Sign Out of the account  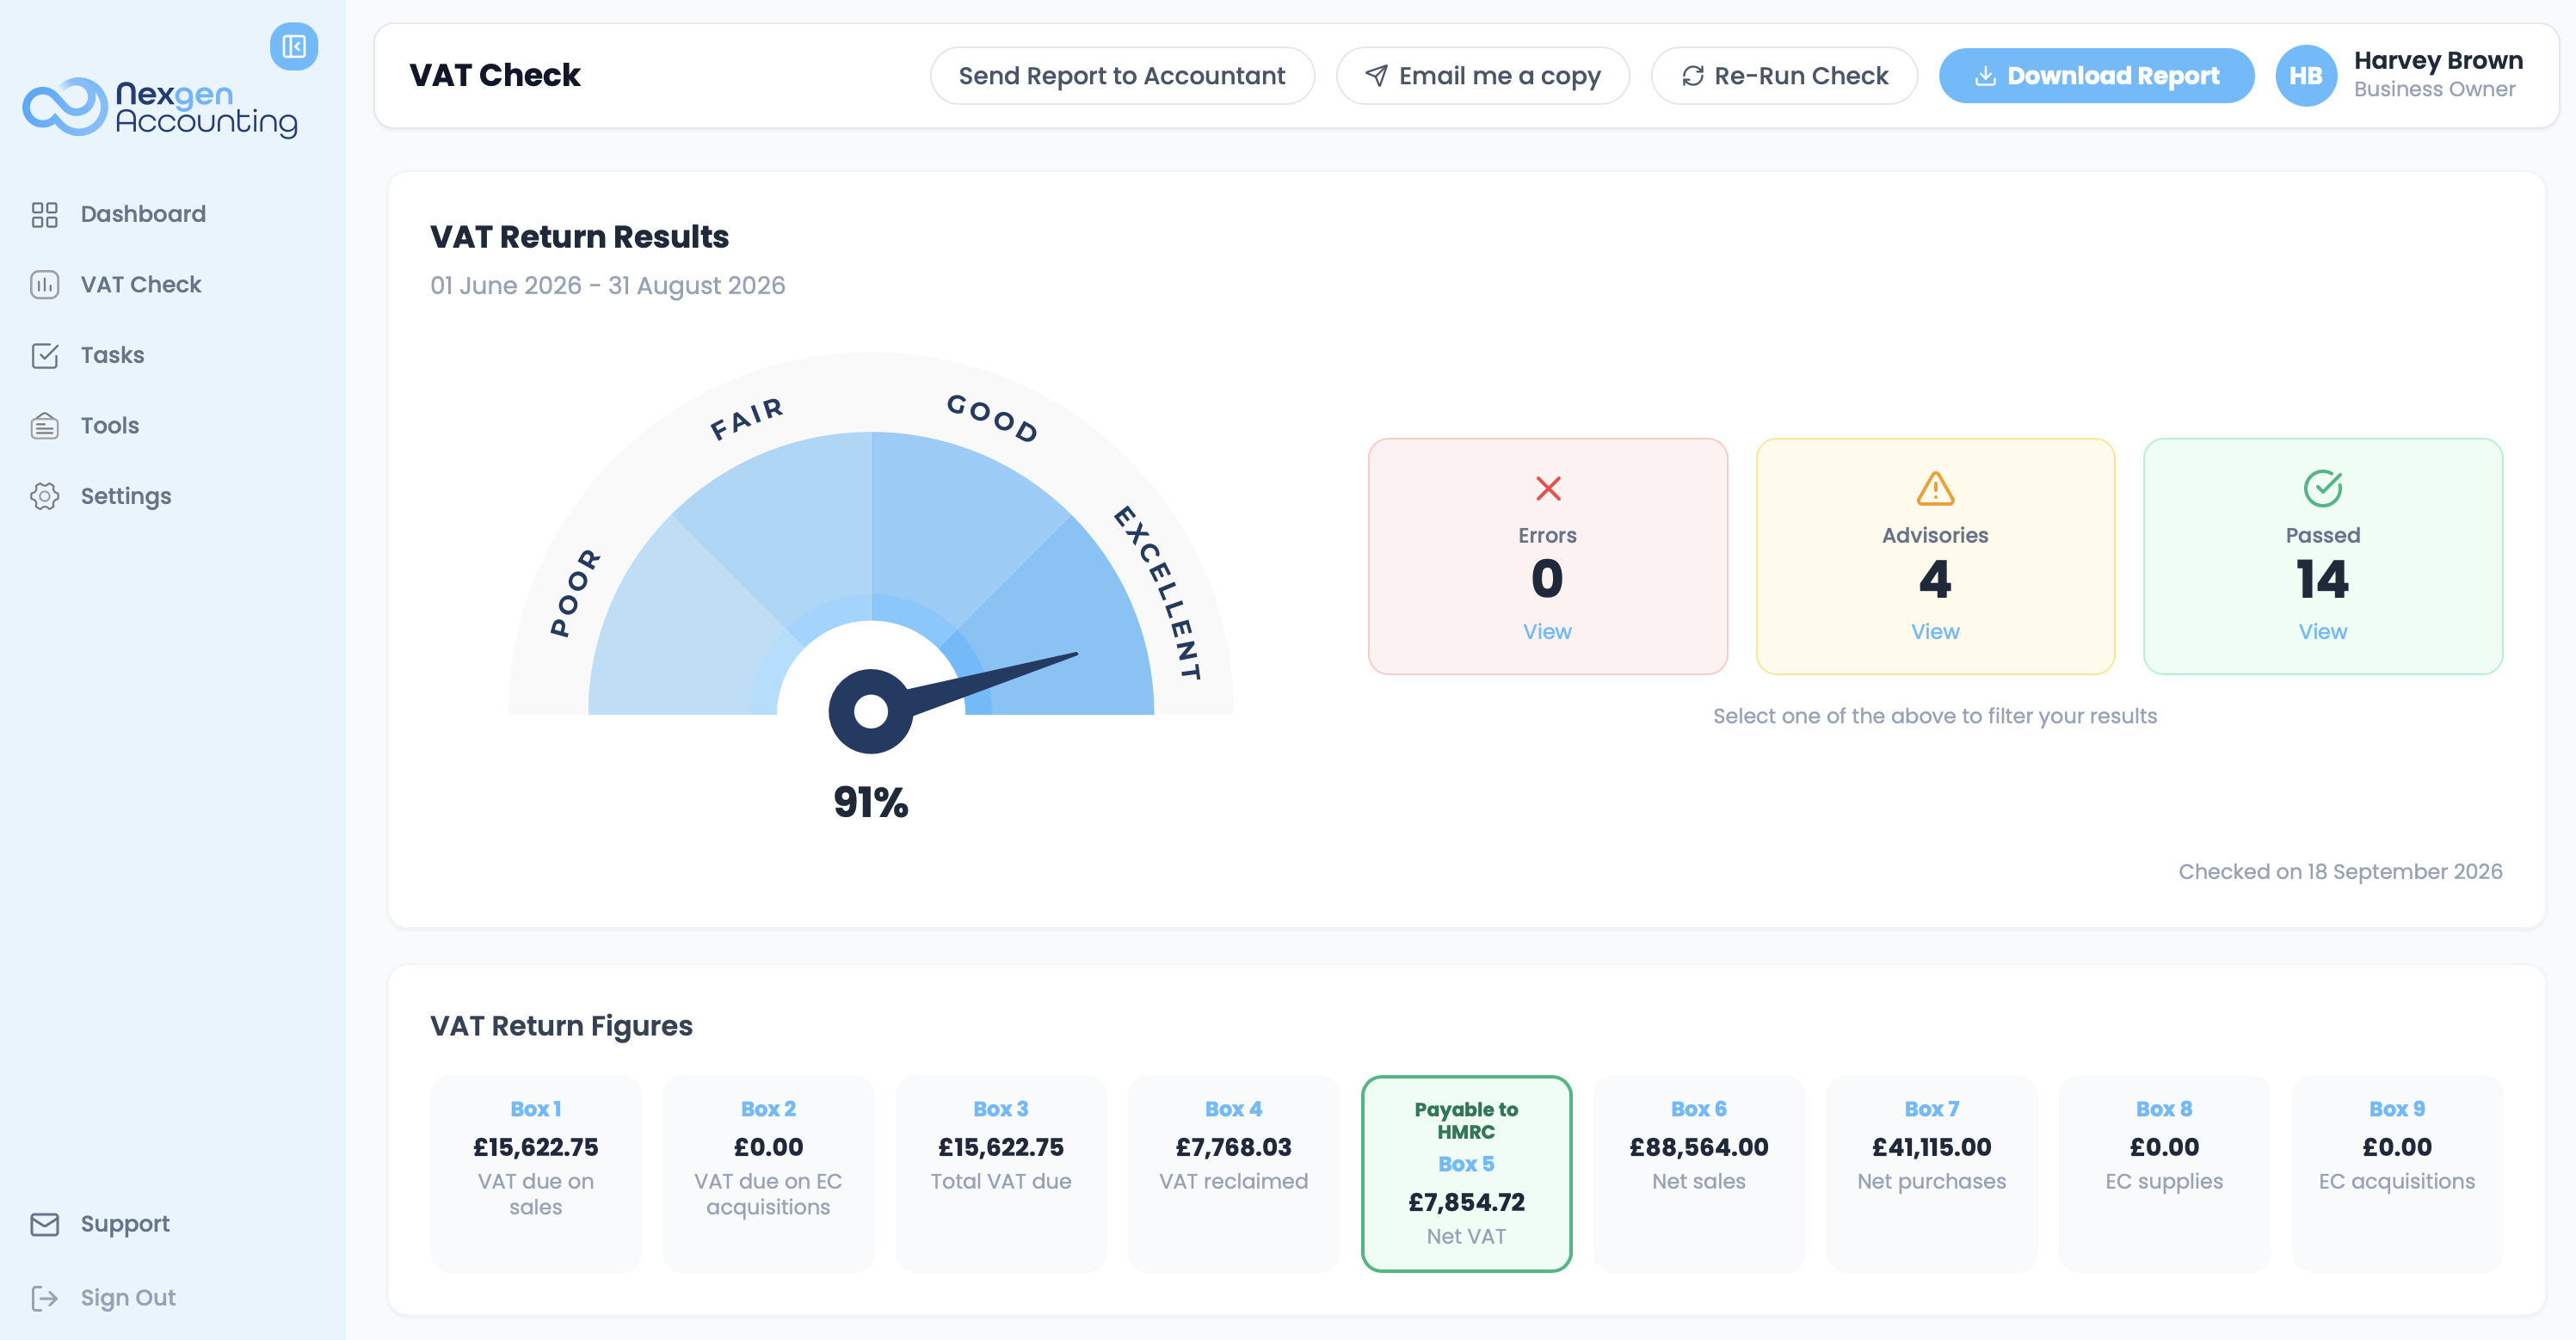point(128,1298)
